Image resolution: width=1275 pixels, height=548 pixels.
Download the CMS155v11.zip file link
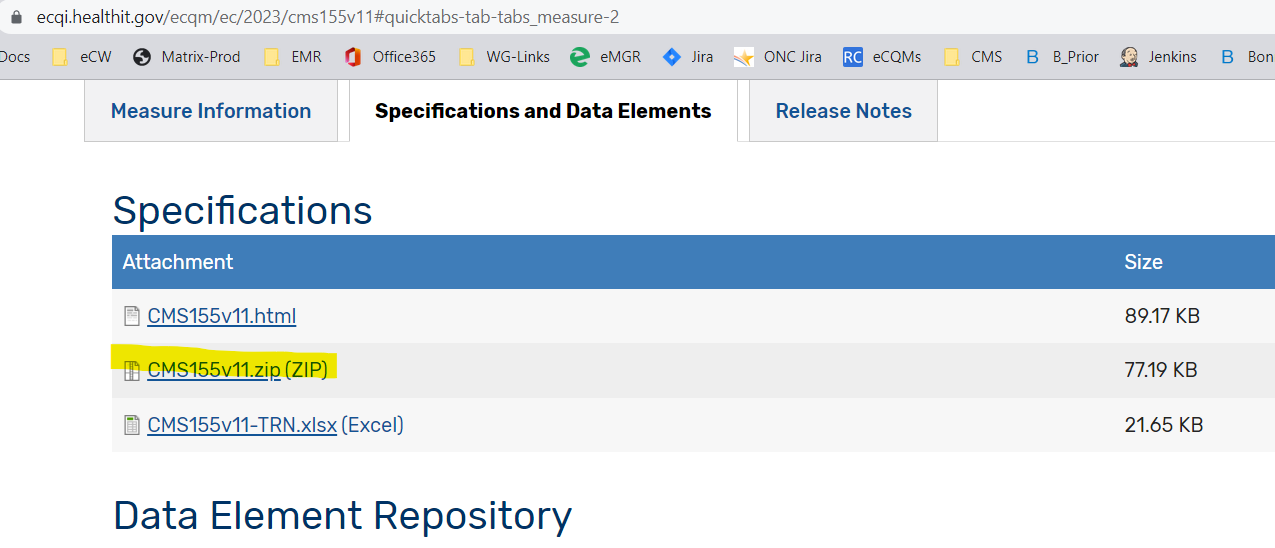[x=214, y=370]
